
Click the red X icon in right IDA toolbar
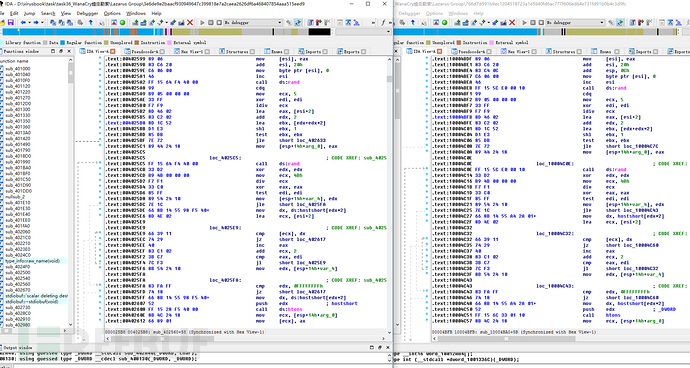pyautogui.click(x=512, y=22)
